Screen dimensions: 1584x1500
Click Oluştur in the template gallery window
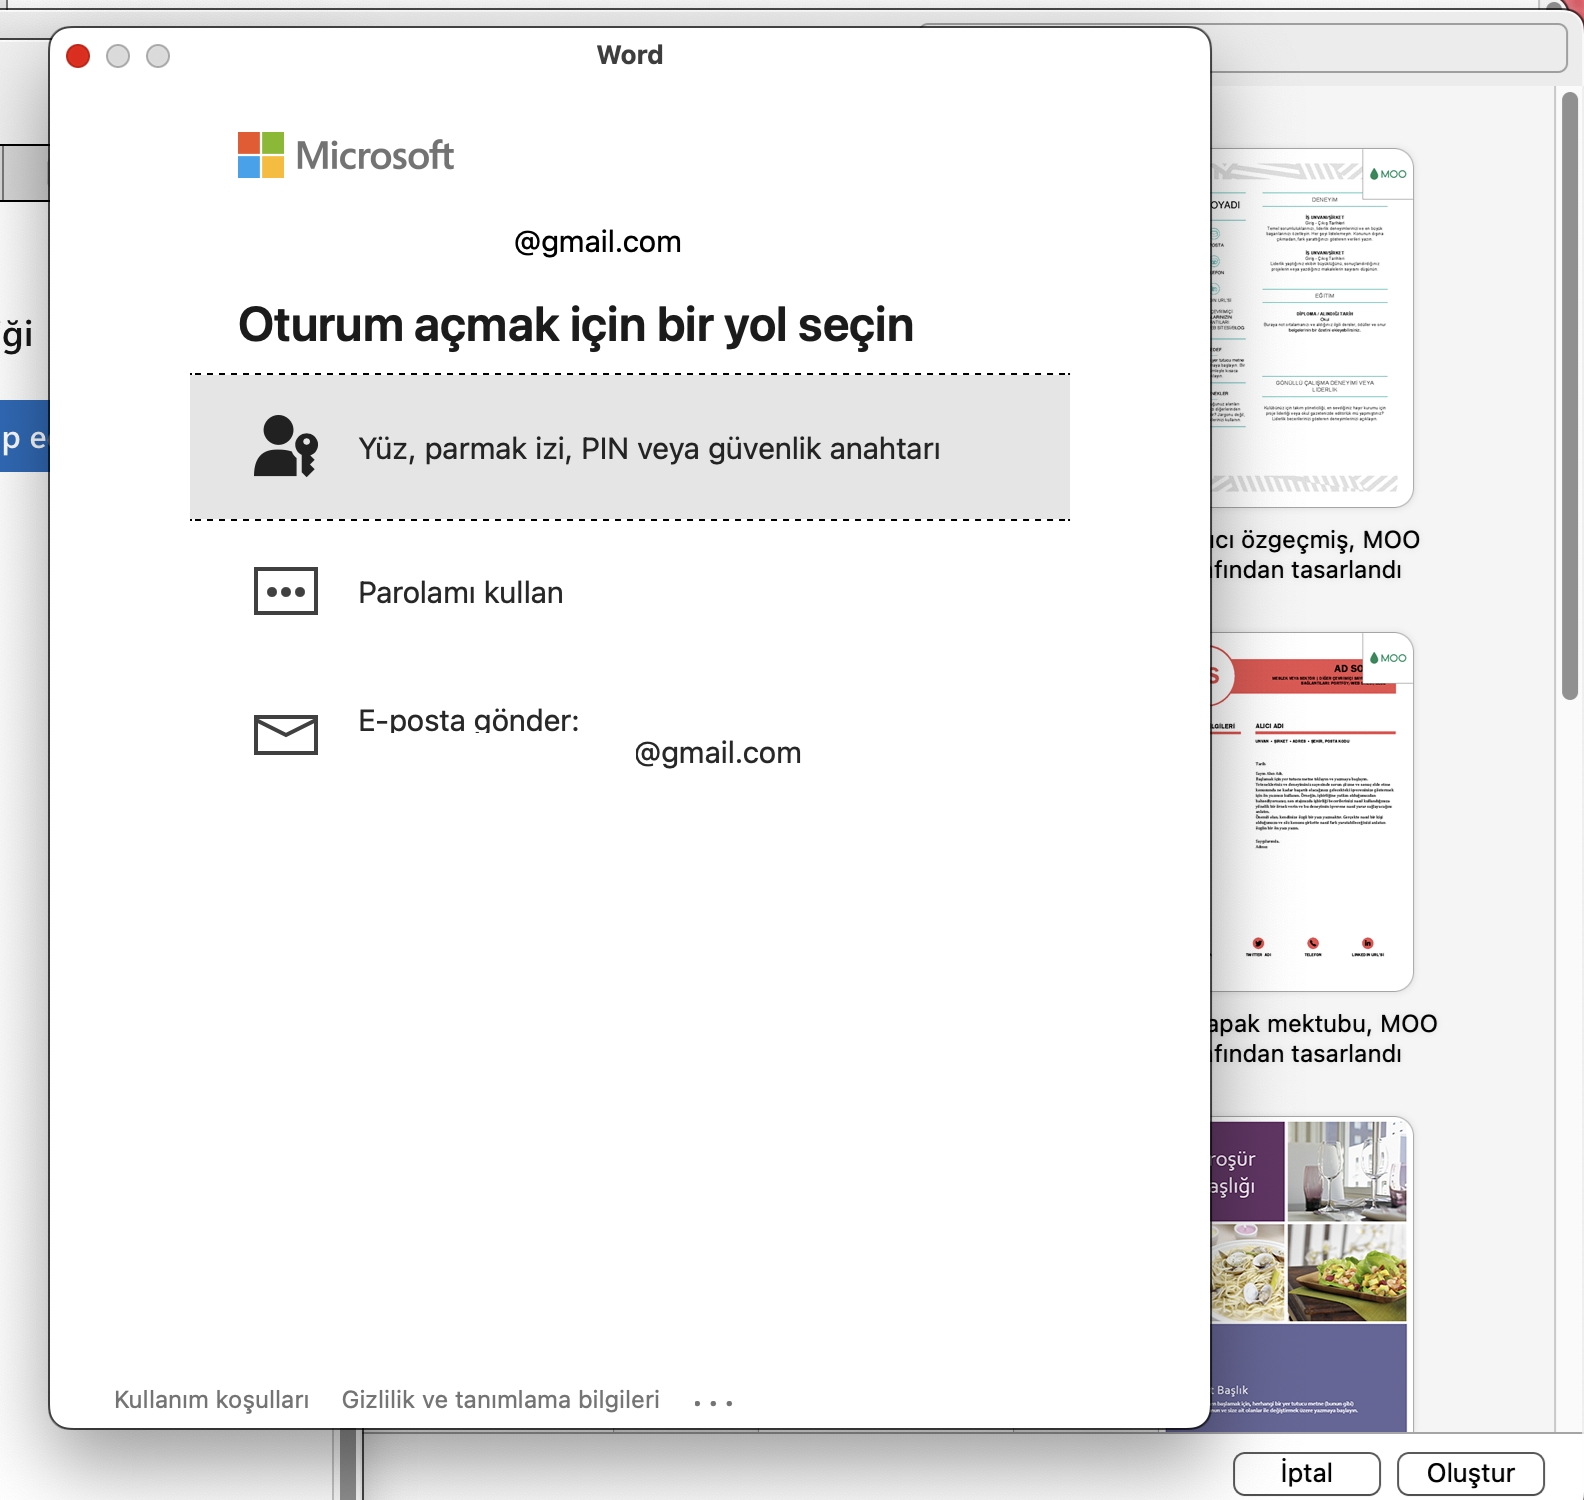(1471, 1473)
